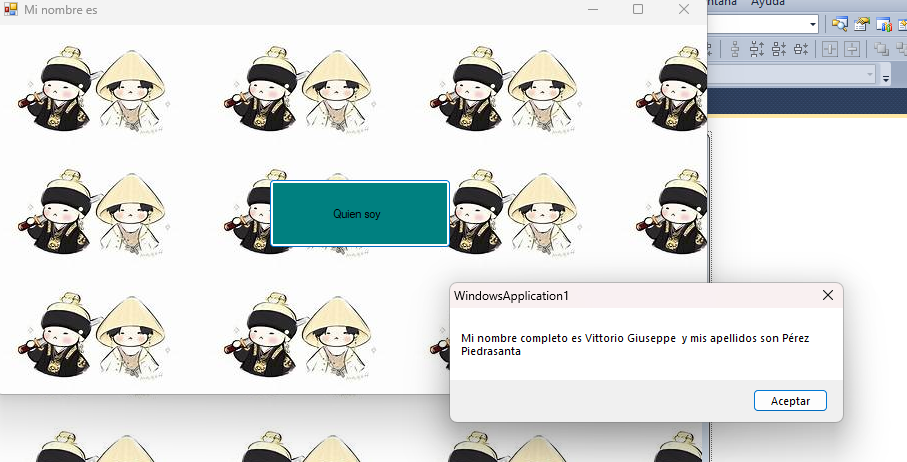Click Increase Vertical Spacing icon
This screenshot has height=462, width=907.
click(x=757, y=49)
